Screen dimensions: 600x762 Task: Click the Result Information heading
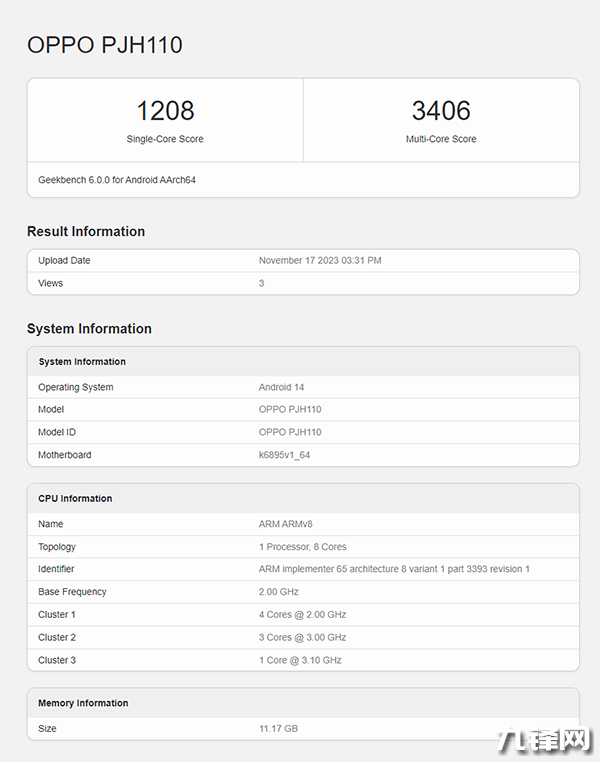[86, 231]
